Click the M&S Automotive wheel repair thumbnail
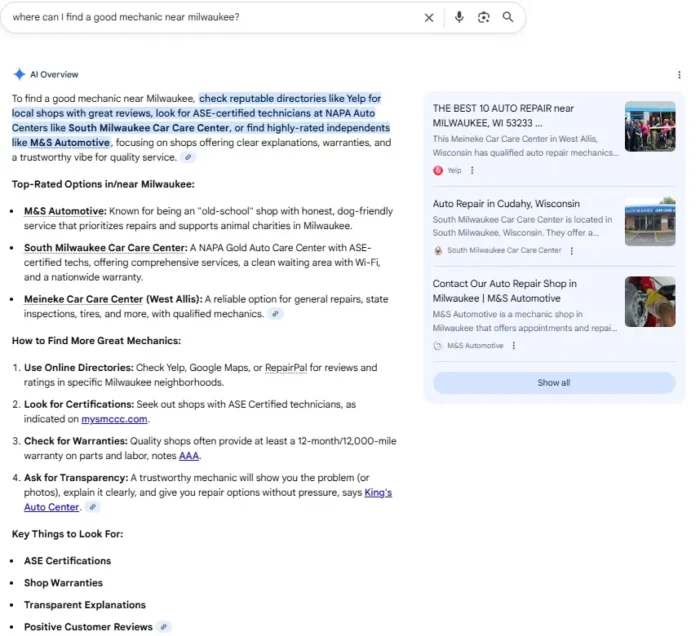 pos(650,302)
